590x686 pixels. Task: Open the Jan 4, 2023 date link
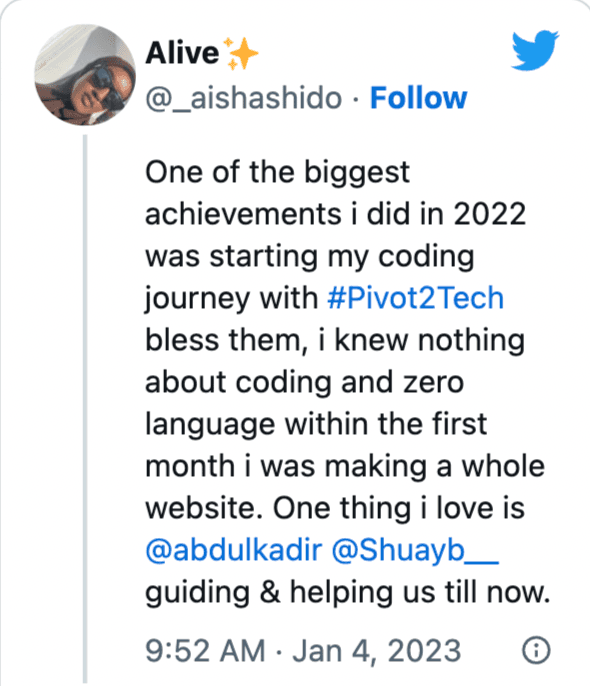click(377, 651)
